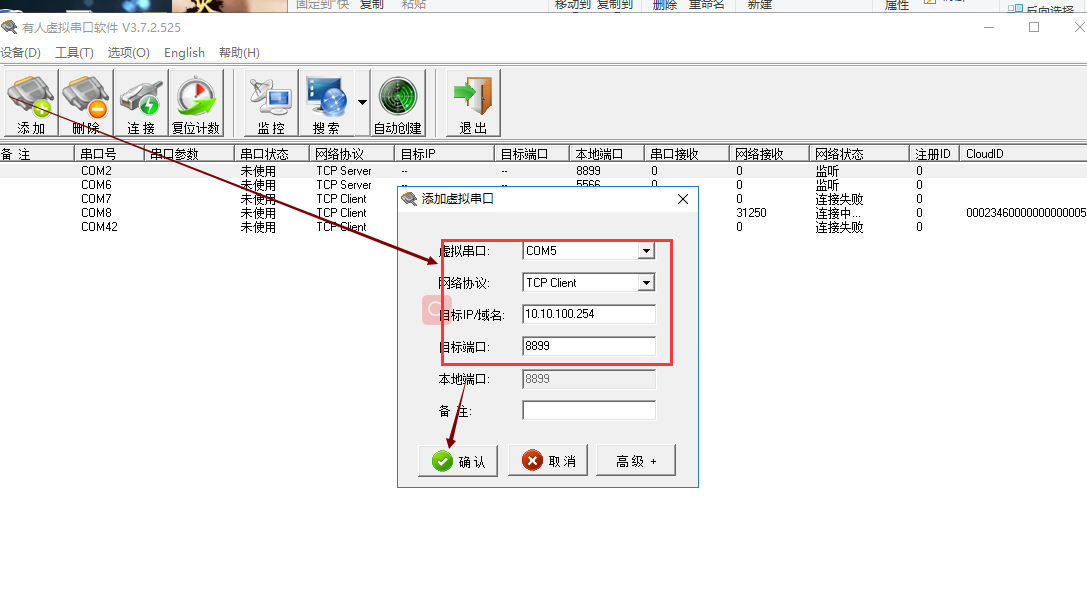The width and height of the screenshot is (1087, 591).
Task: Click the 目标IP/域名 input field
Action: point(589,315)
